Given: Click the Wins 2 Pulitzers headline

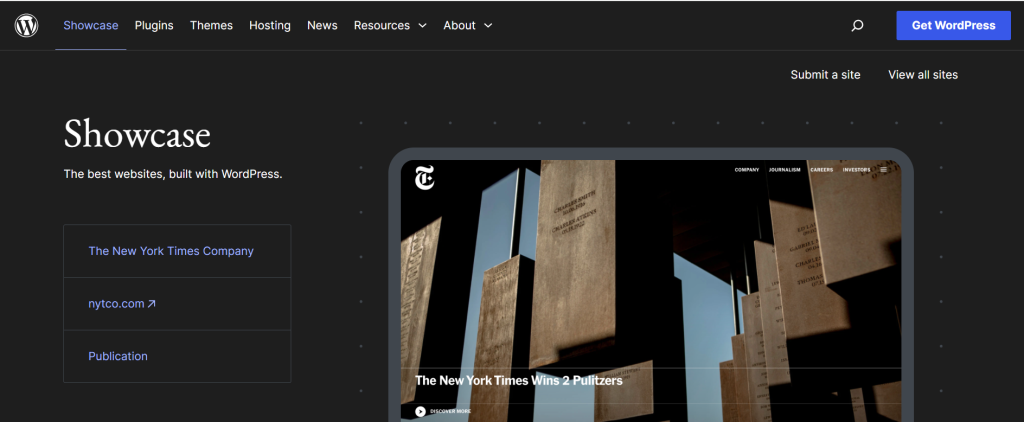Looking at the screenshot, I should click(519, 380).
